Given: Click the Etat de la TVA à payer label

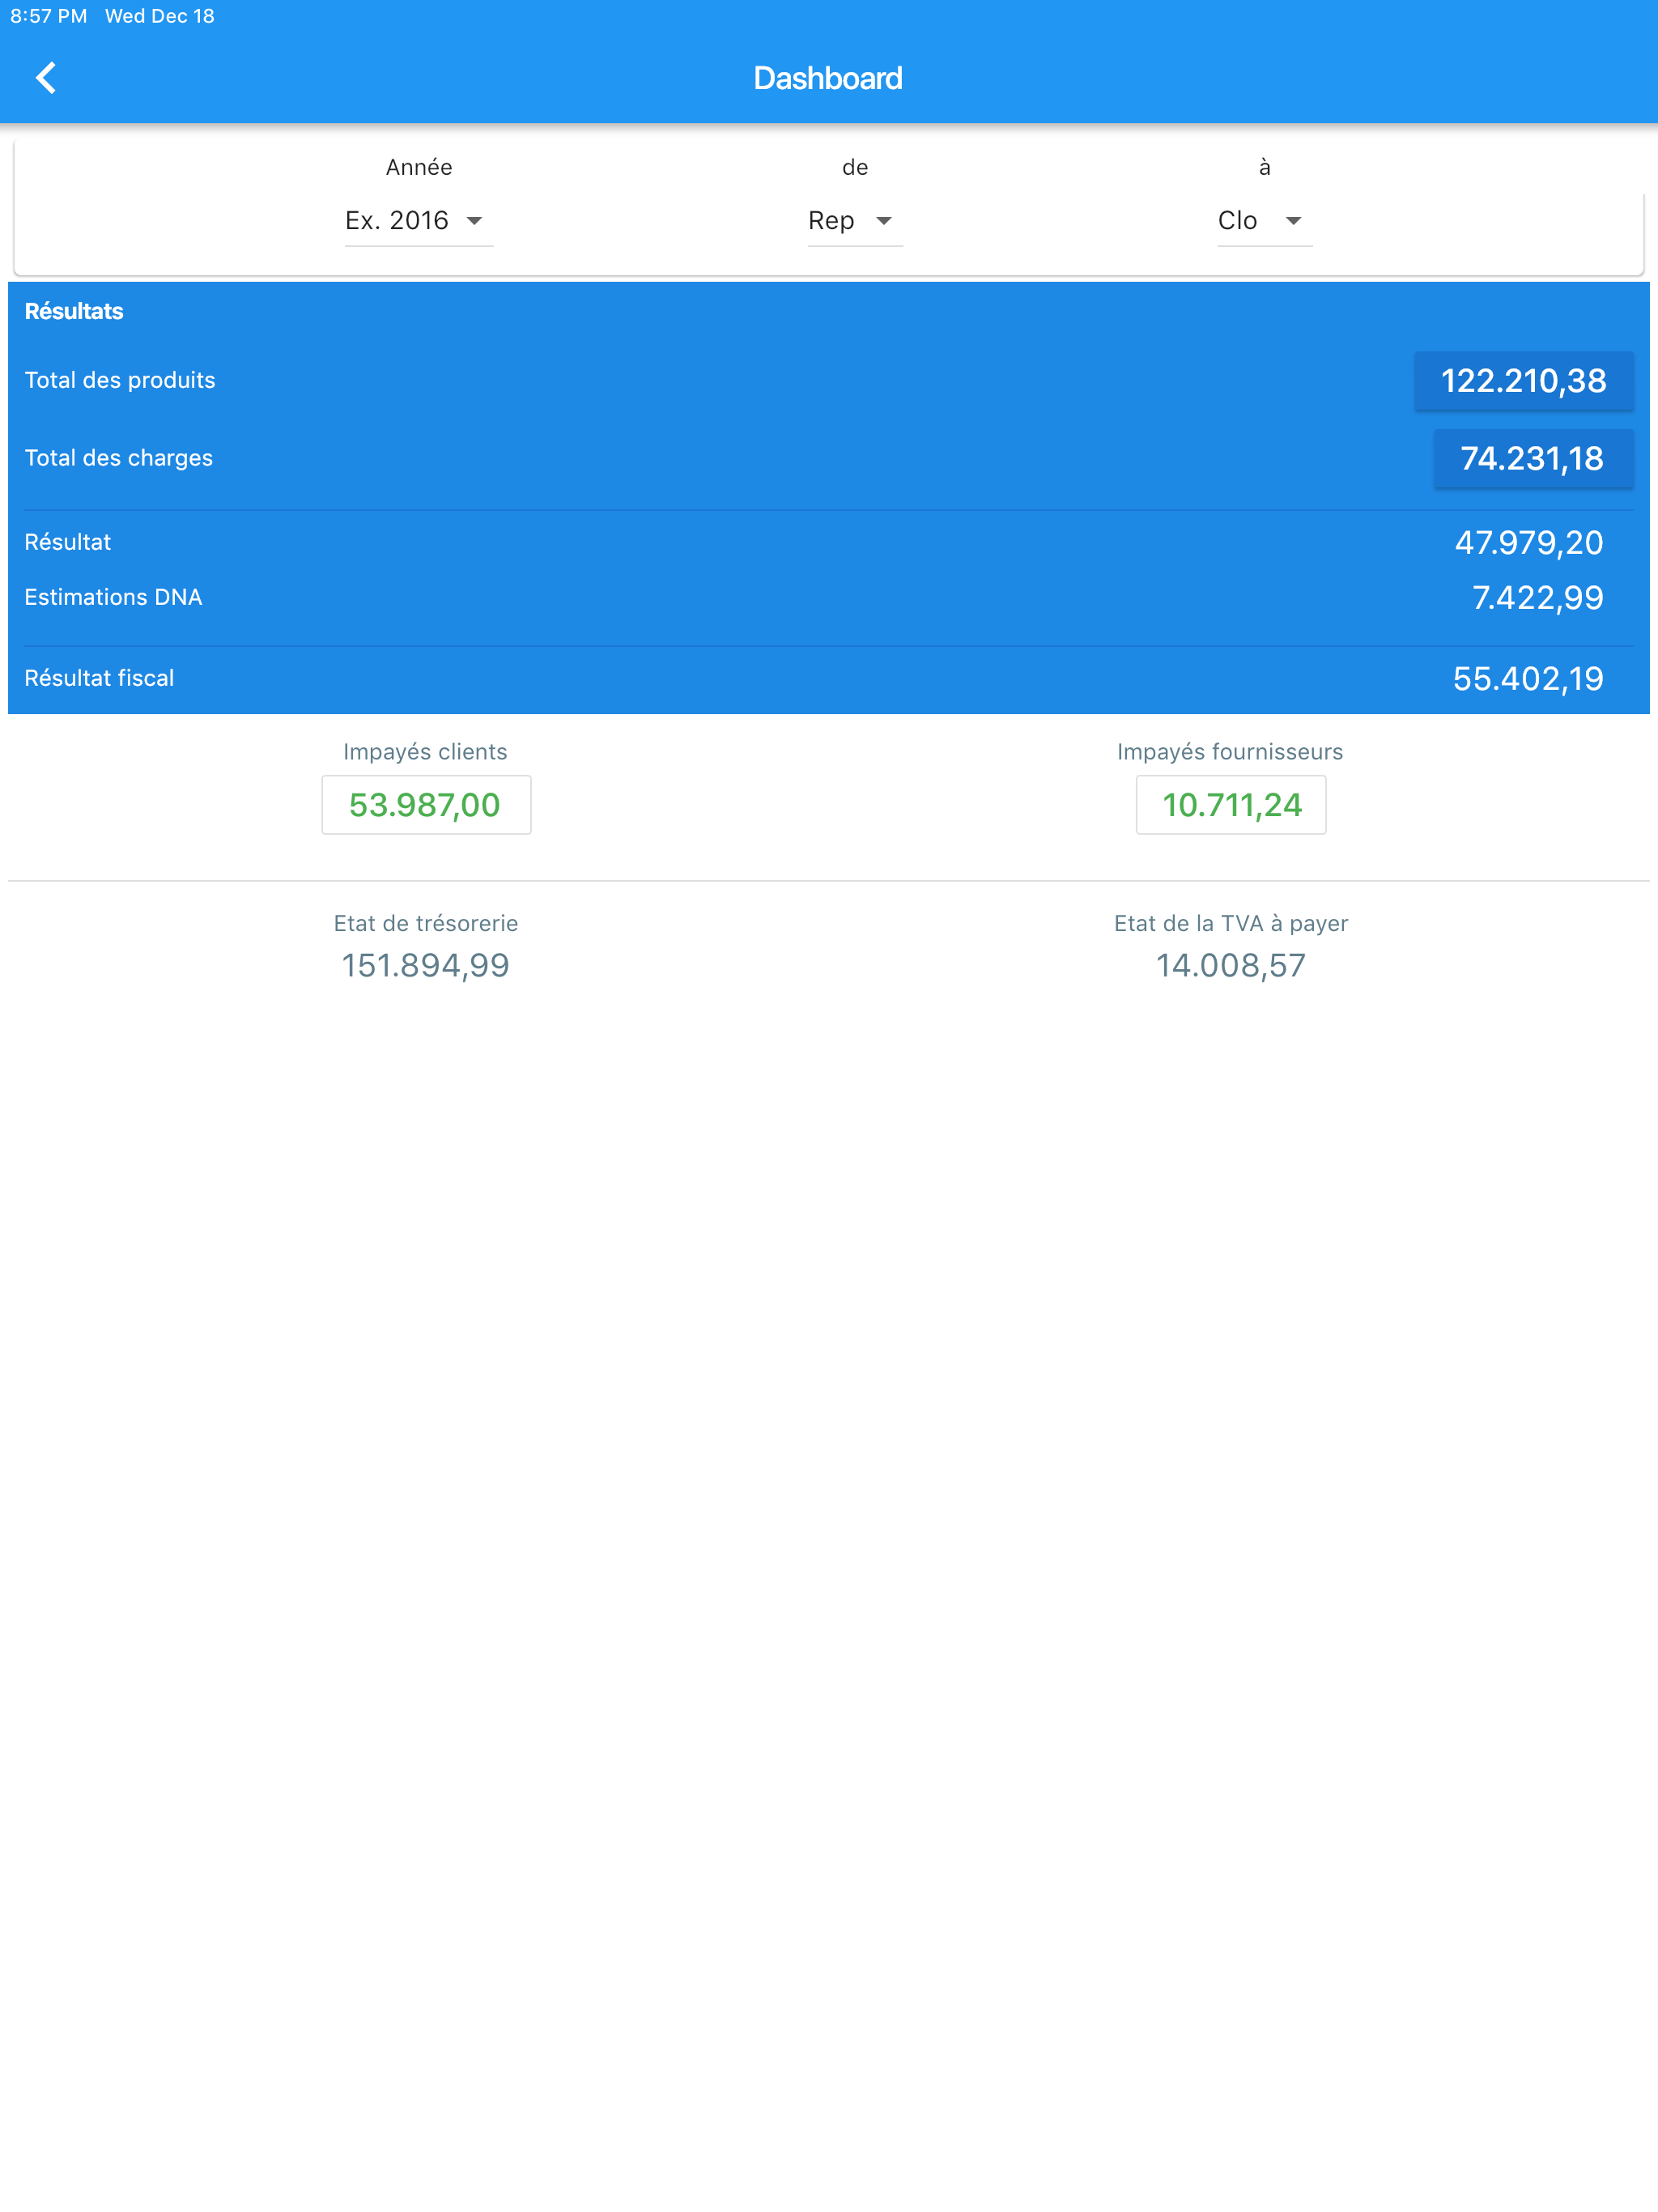Looking at the screenshot, I should pyautogui.click(x=1231, y=923).
